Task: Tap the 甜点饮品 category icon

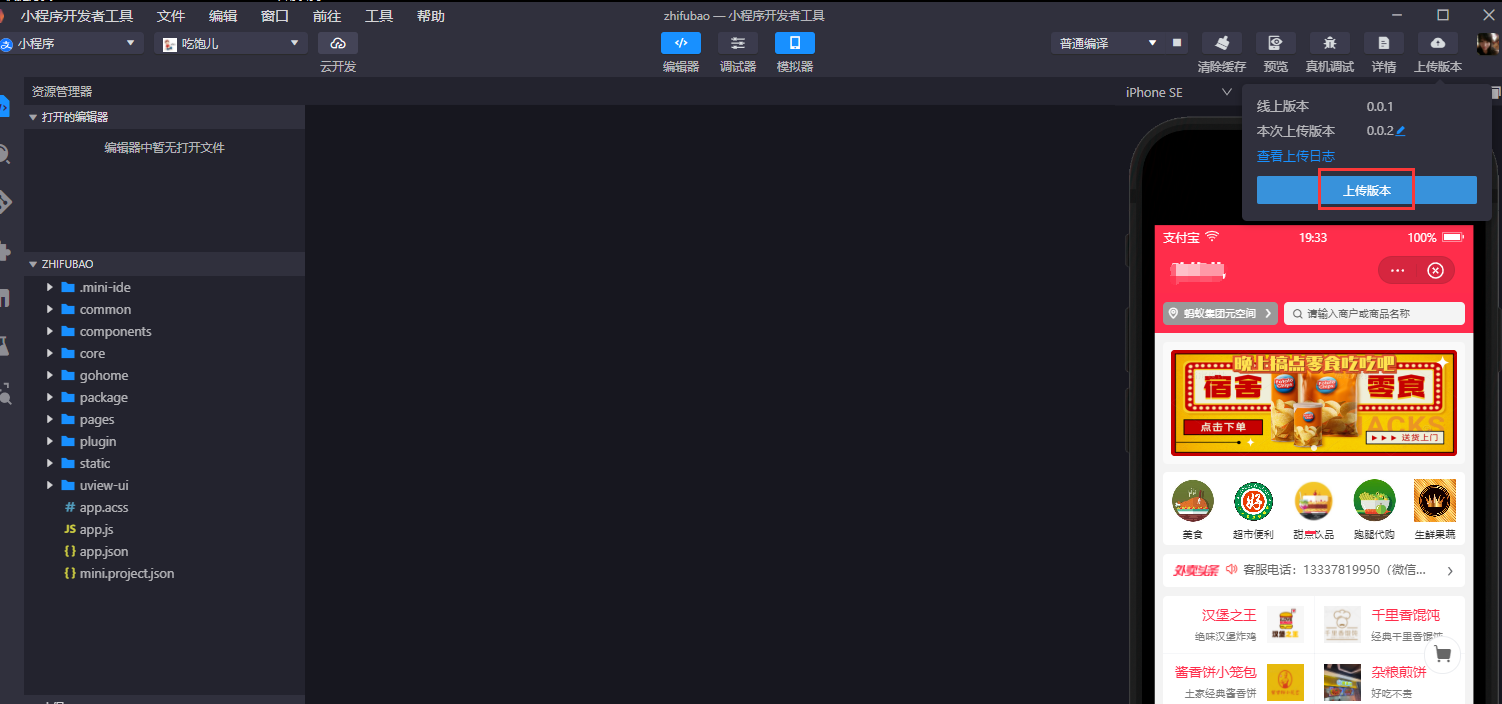Action: pos(1313,502)
